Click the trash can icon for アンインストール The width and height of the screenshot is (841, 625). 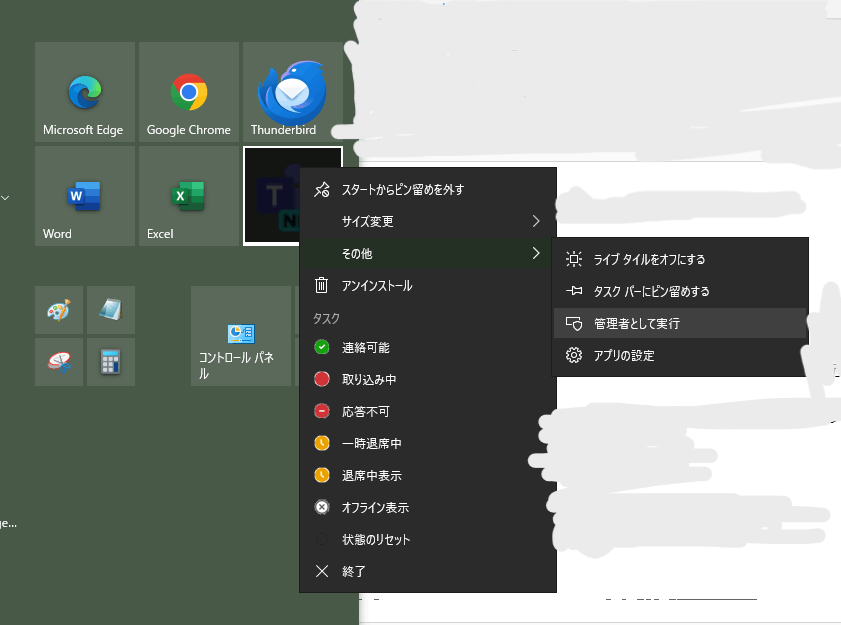point(322,285)
